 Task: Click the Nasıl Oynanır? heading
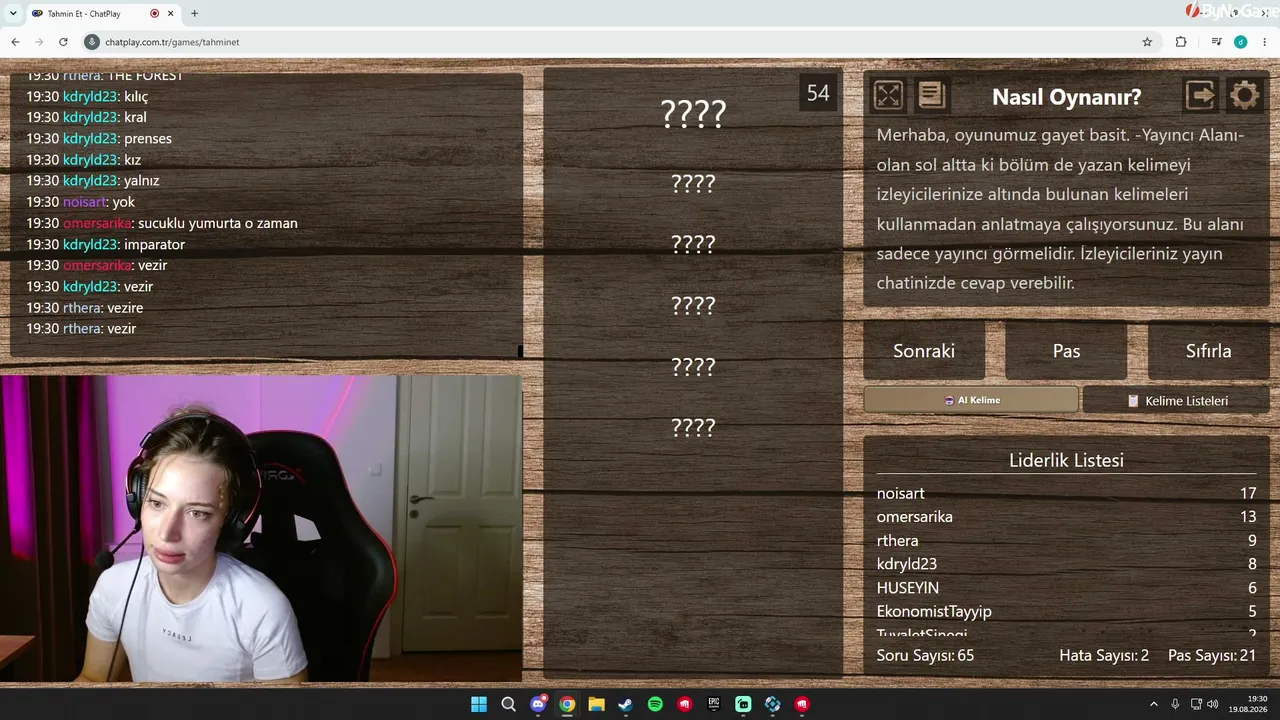coord(1066,96)
